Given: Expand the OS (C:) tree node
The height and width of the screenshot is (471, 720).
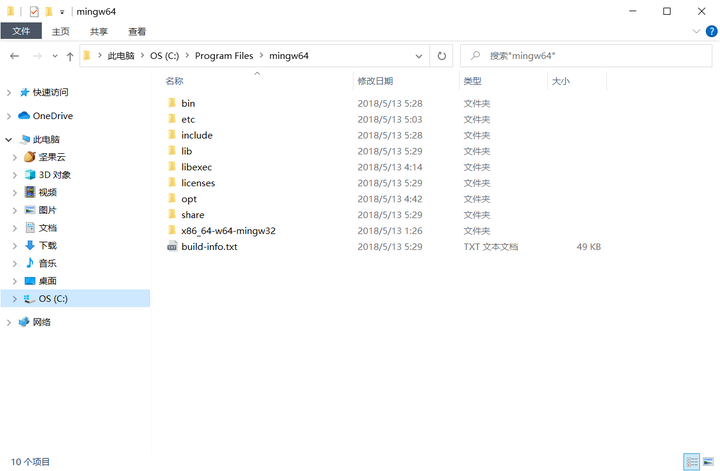Looking at the screenshot, I should 15,299.
